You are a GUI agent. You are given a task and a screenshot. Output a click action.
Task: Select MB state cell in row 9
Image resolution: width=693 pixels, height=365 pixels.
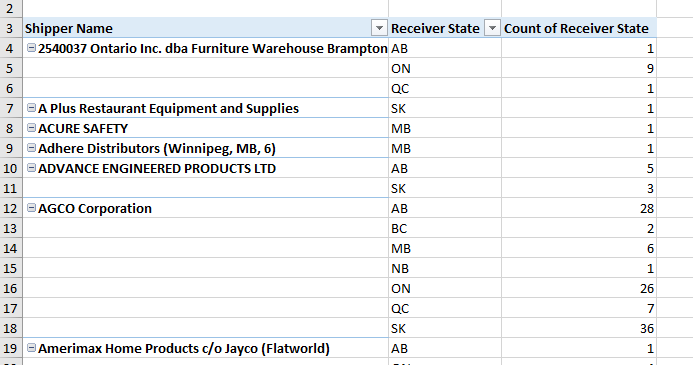click(x=445, y=148)
